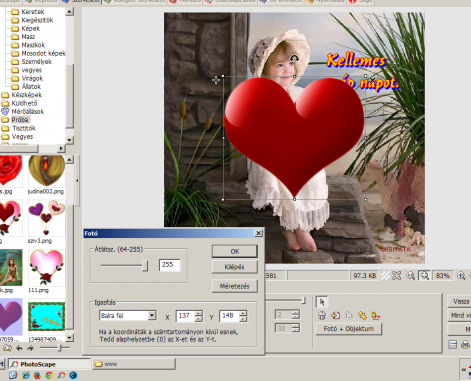Click the crop icon next to insert photo
The height and width of the screenshot is (381, 471).
[x=349, y=315]
